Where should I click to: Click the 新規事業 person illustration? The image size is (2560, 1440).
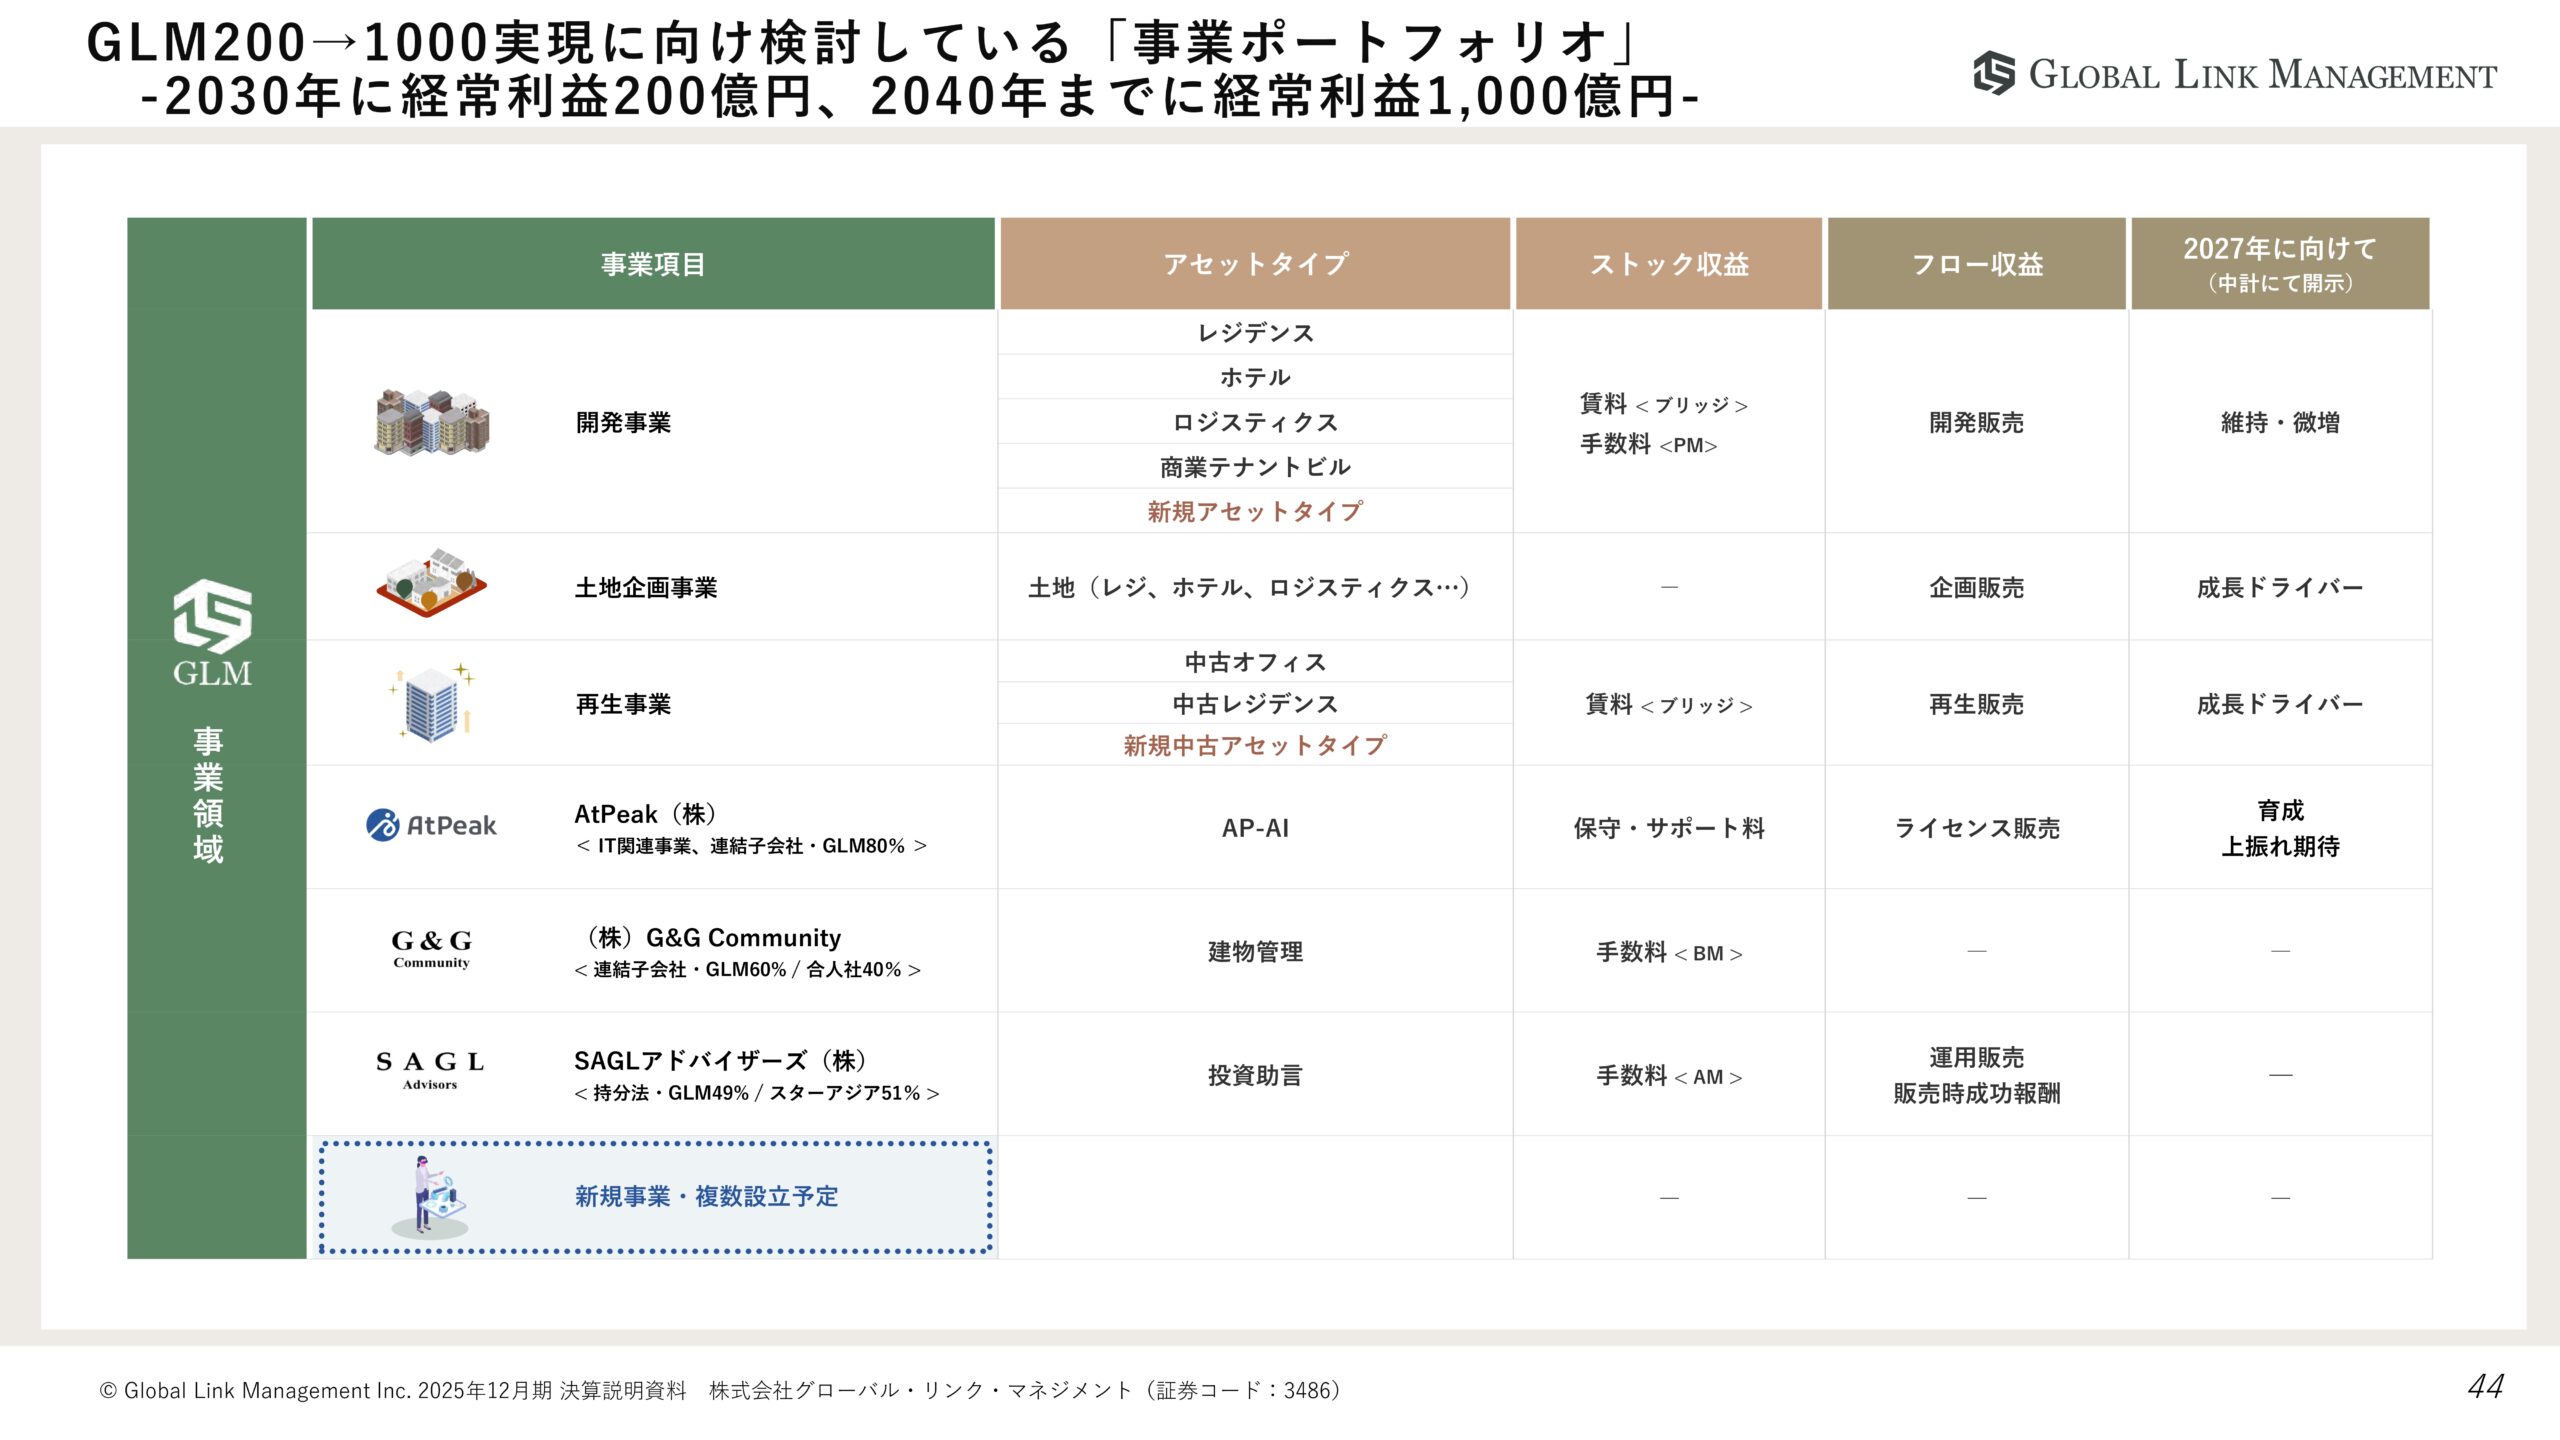[430, 1197]
